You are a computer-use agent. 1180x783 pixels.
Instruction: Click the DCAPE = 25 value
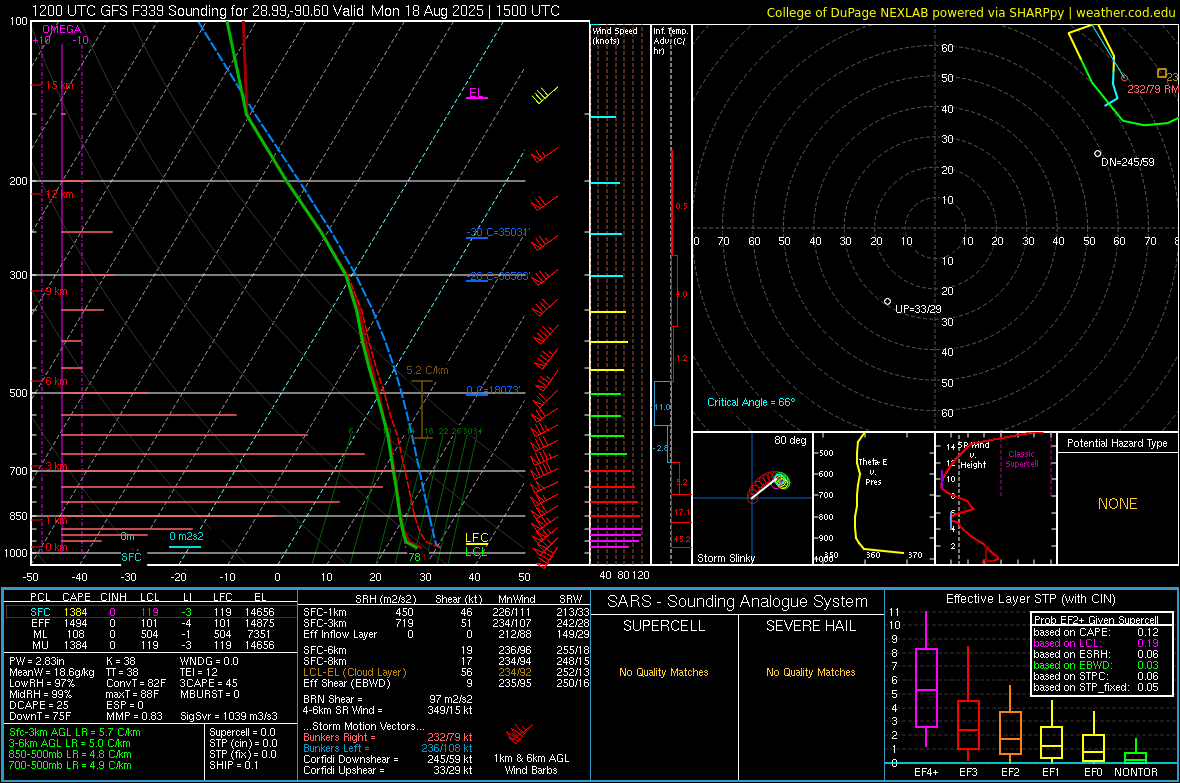[39, 705]
